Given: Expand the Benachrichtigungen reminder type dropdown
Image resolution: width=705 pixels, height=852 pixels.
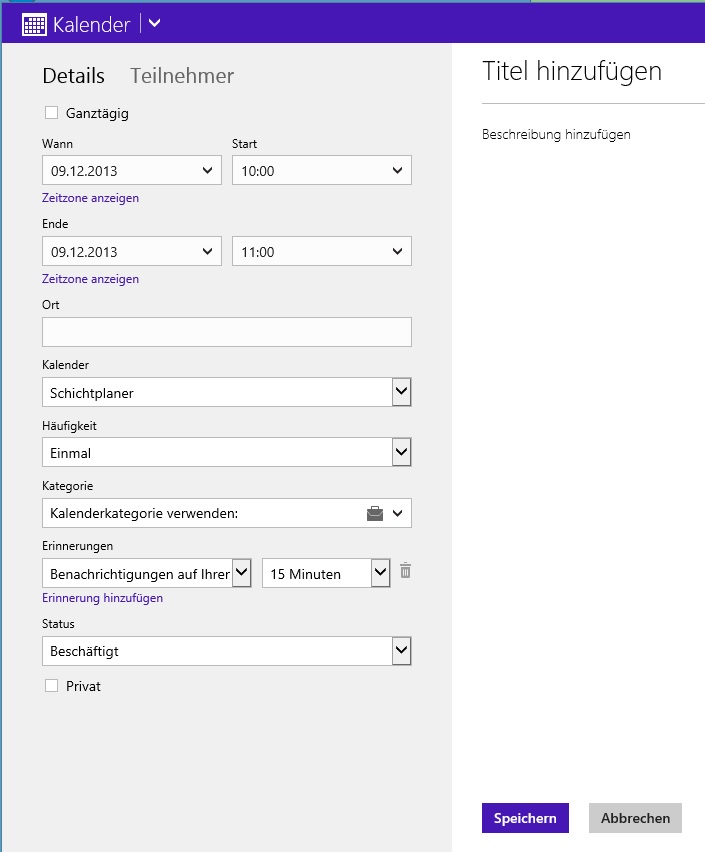Looking at the screenshot, I should (147, 573).
